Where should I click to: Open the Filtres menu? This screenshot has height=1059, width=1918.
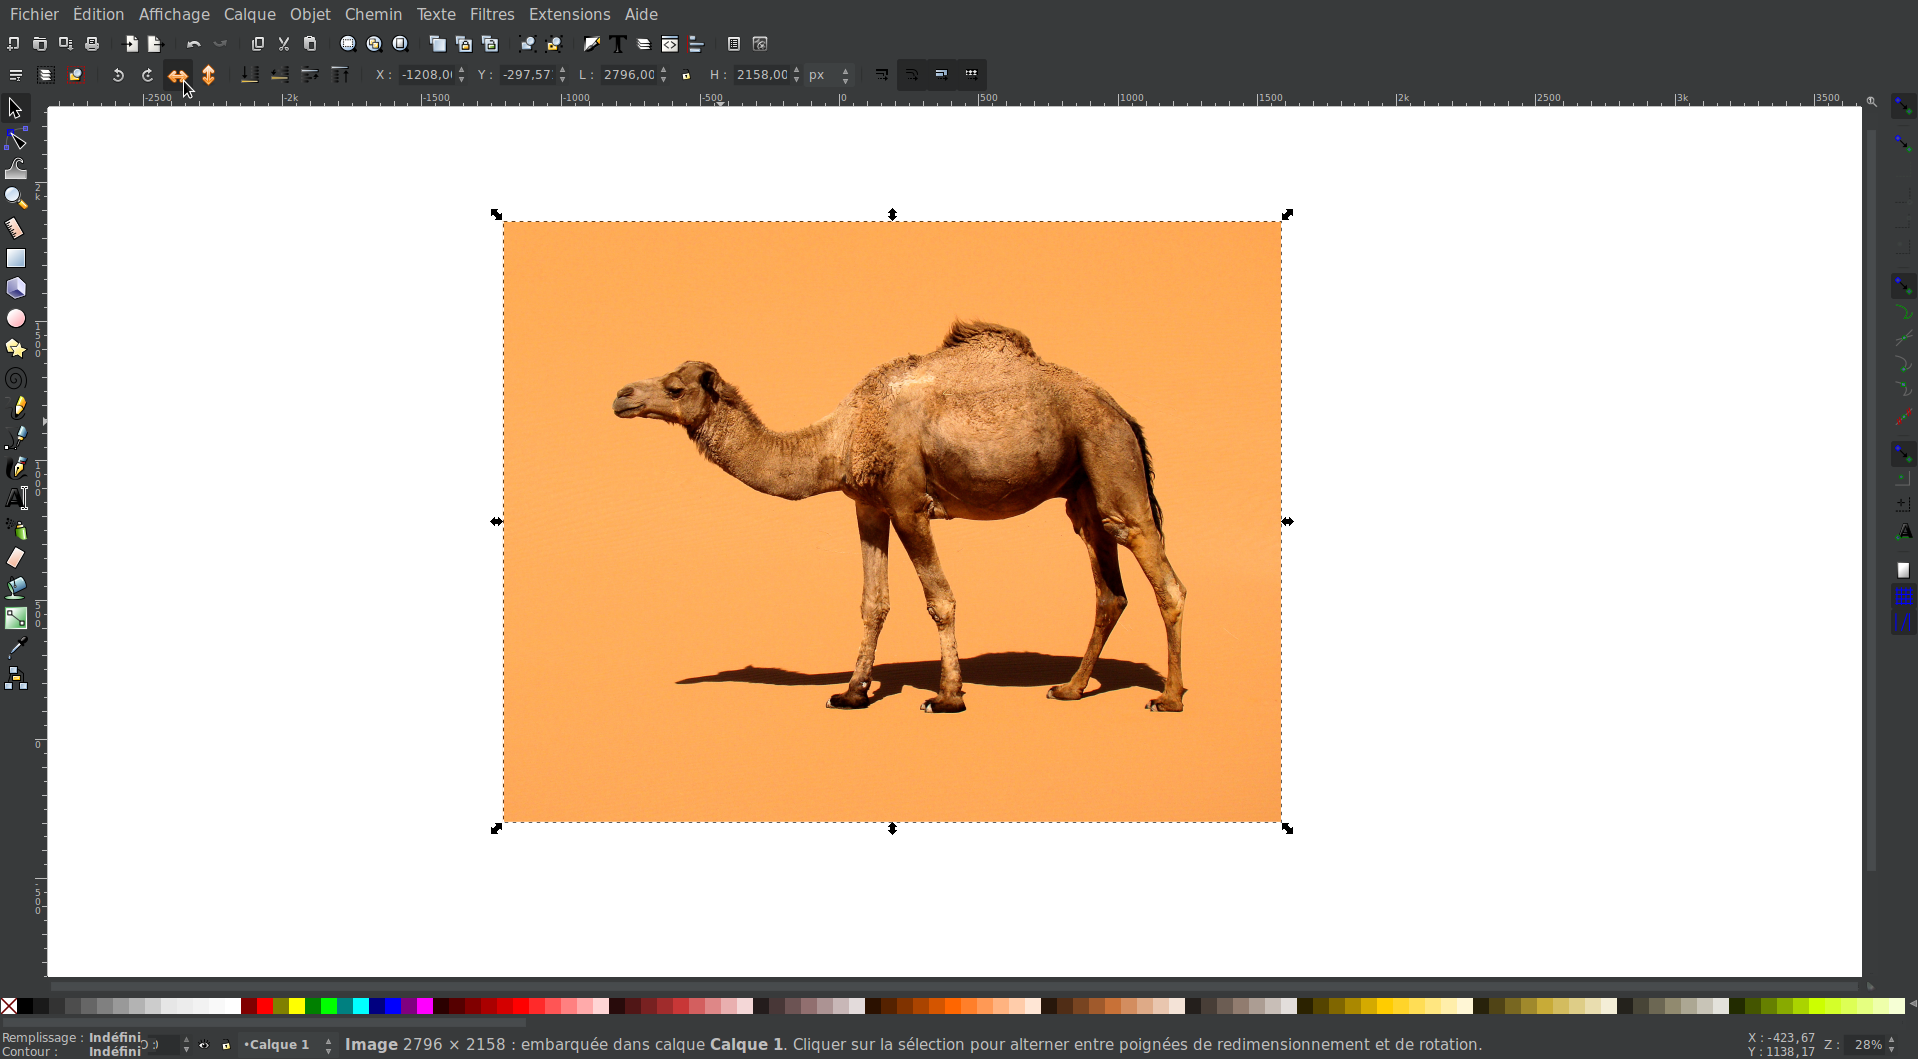(x=492, y=14)
